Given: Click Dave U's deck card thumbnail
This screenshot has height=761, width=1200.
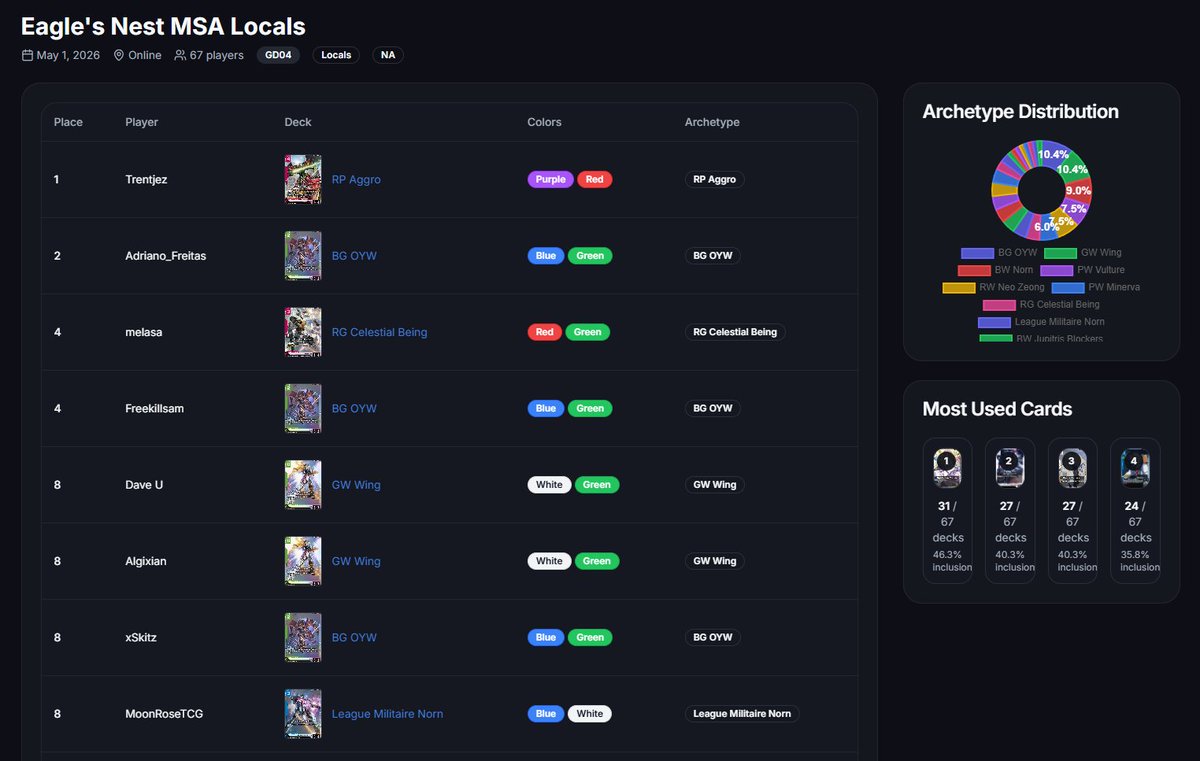Looking at the screenshot, I should click(x=303, y=485).
